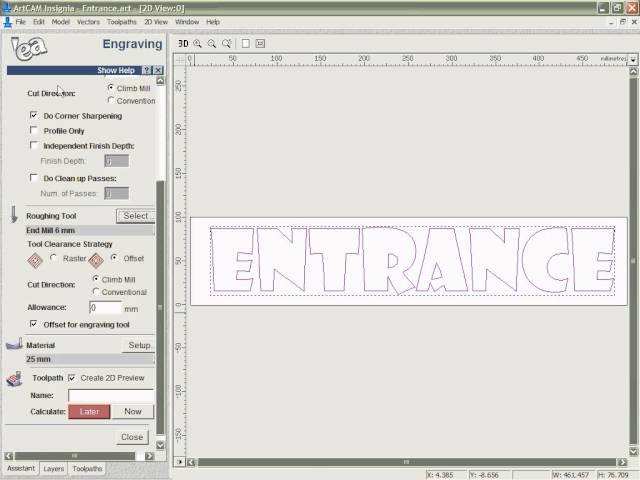Click the 'End Mill 6 mm' tool label
640x480 pixels.
pos(51,231)
